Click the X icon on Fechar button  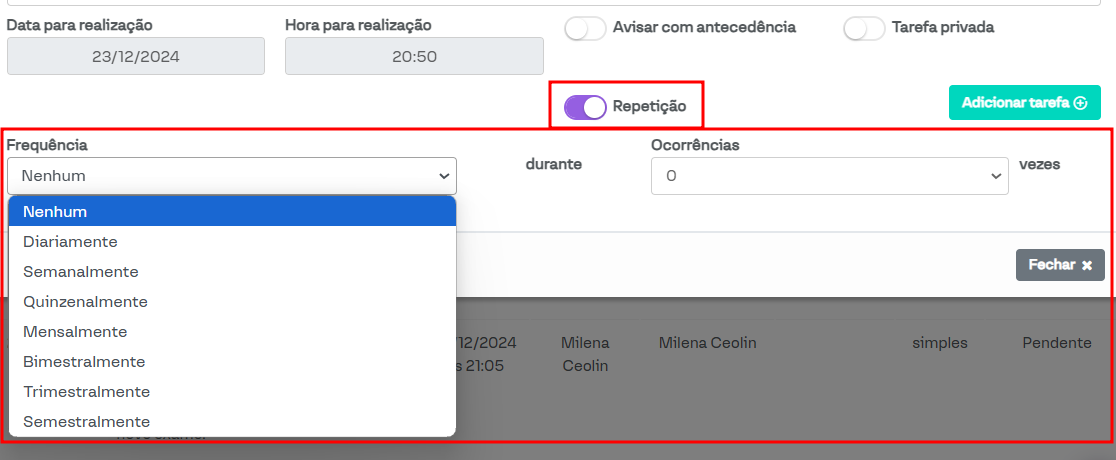click(1086, 265)
